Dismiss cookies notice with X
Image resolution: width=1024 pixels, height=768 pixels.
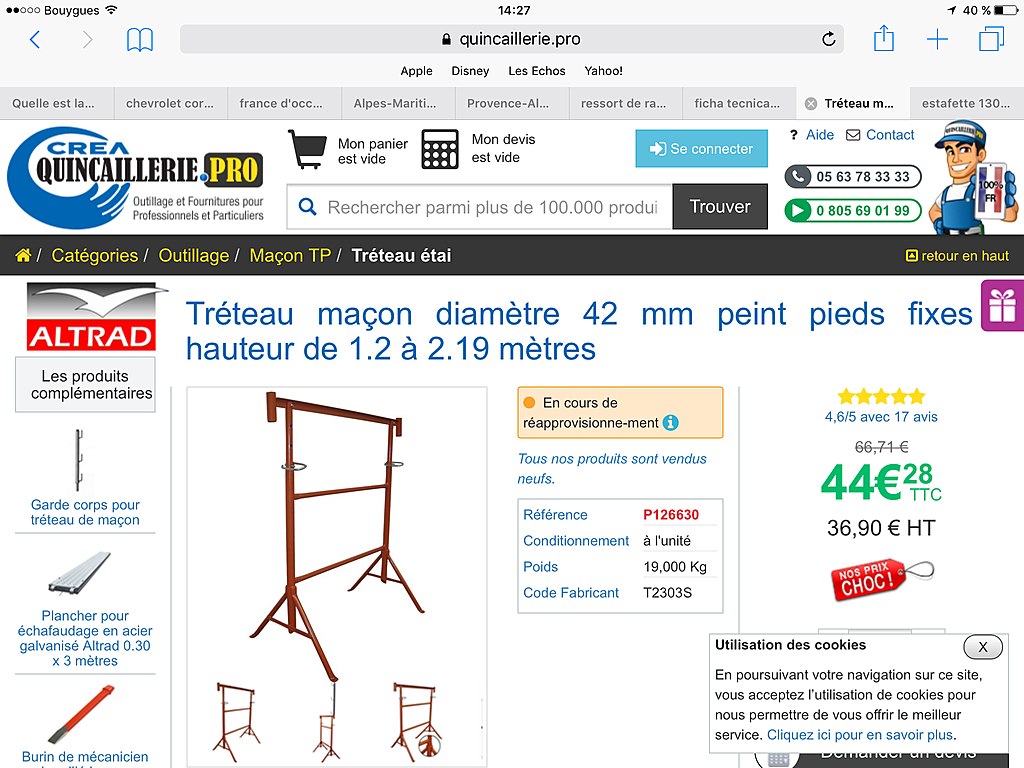pos(983,647)
